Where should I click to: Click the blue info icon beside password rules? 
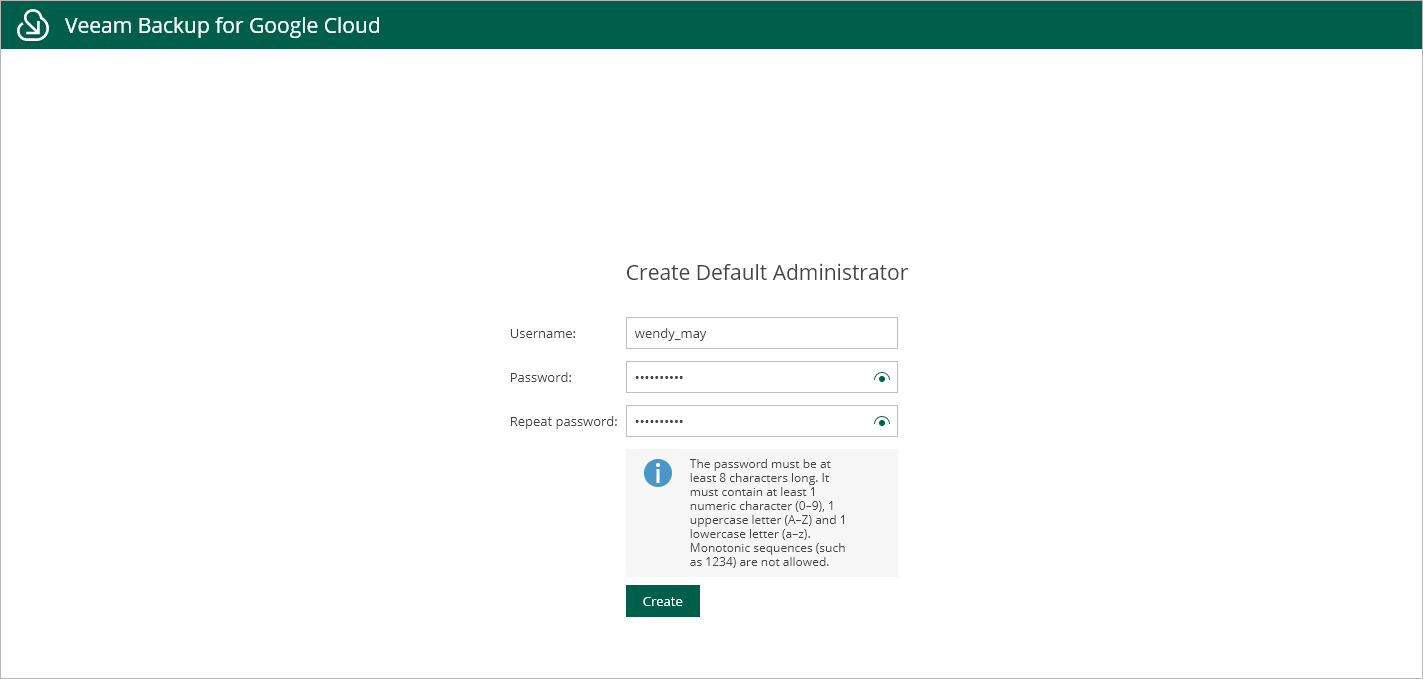pos(658,473)
